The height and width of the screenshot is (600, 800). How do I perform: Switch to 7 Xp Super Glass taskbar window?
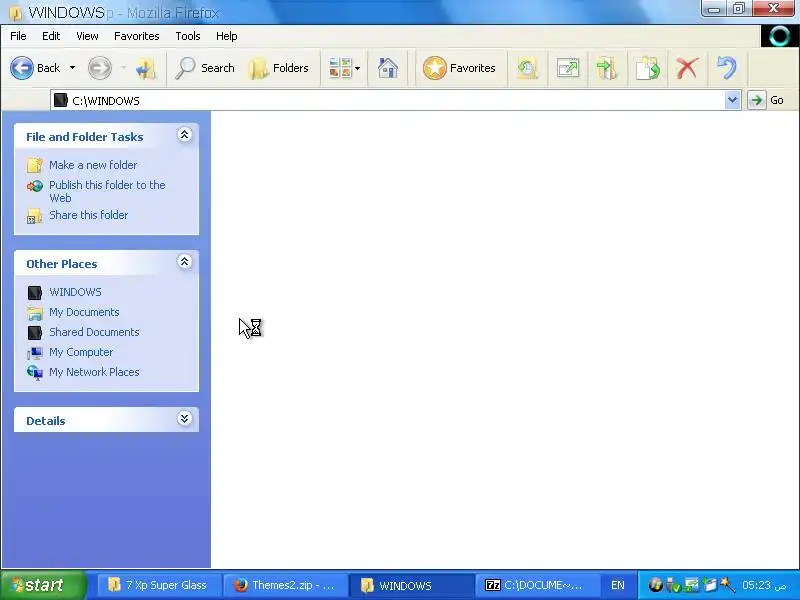click(x=159, y=585)
